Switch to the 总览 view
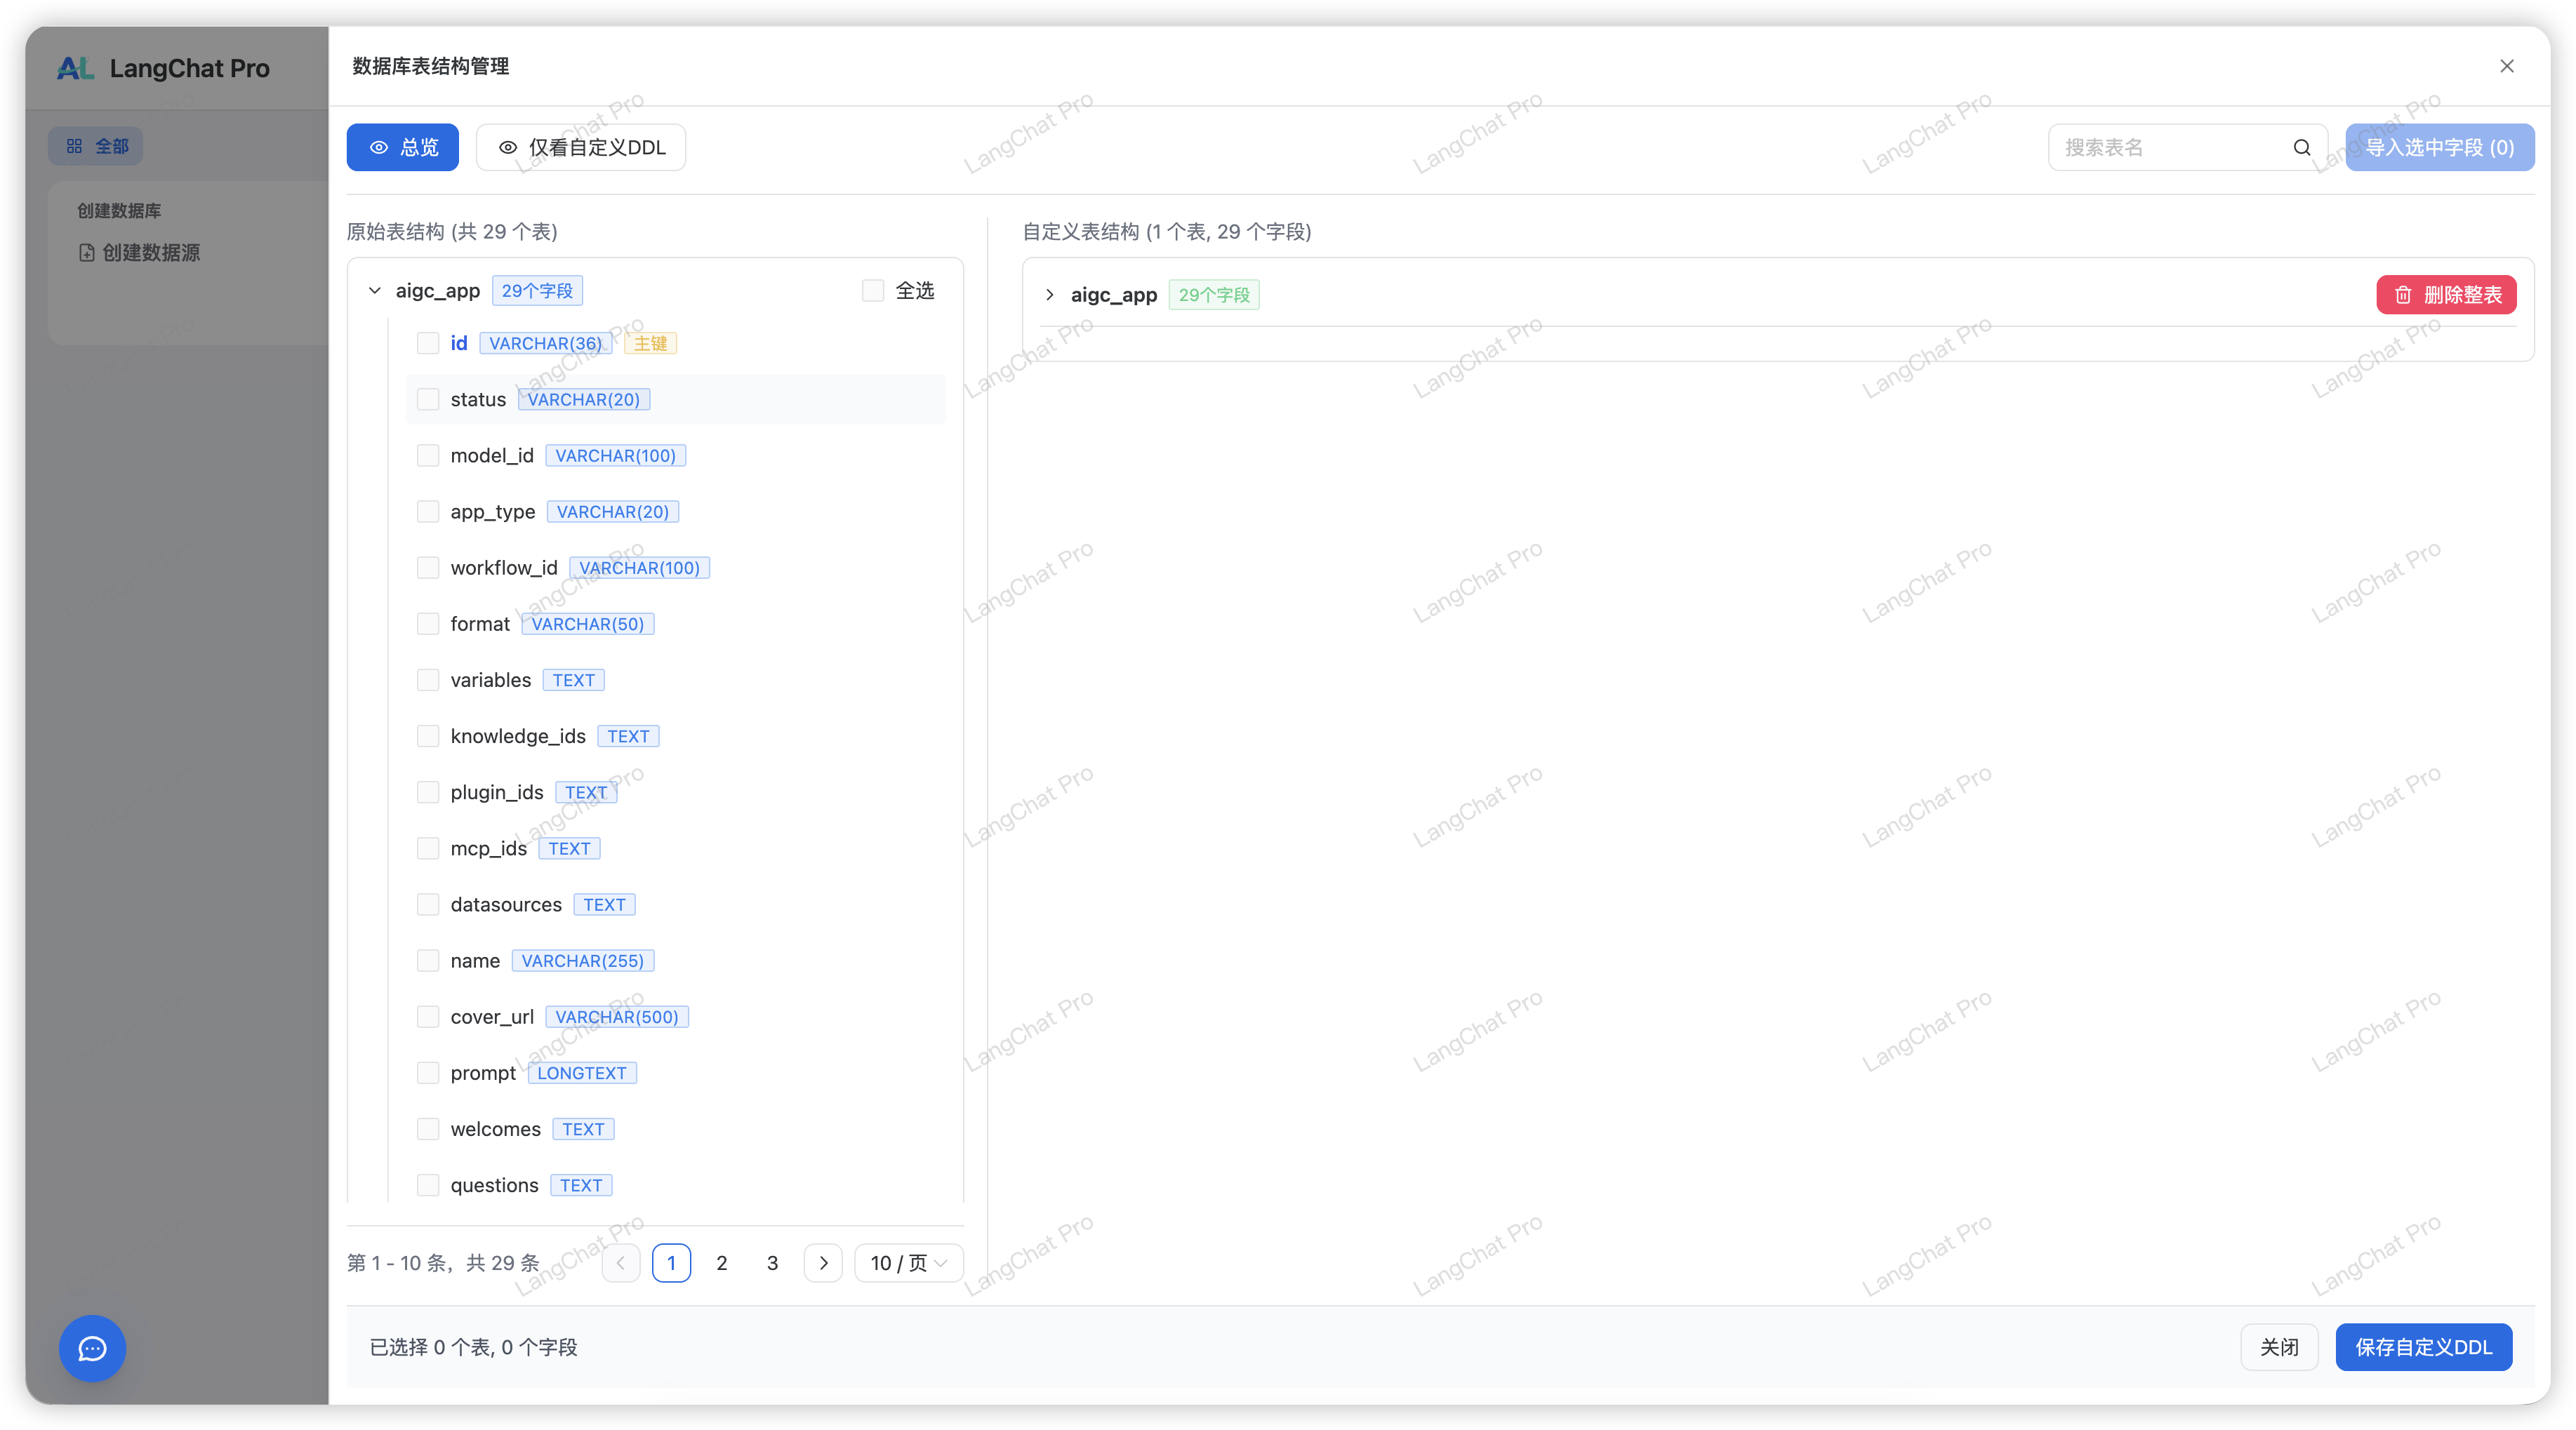 point(402,147)
